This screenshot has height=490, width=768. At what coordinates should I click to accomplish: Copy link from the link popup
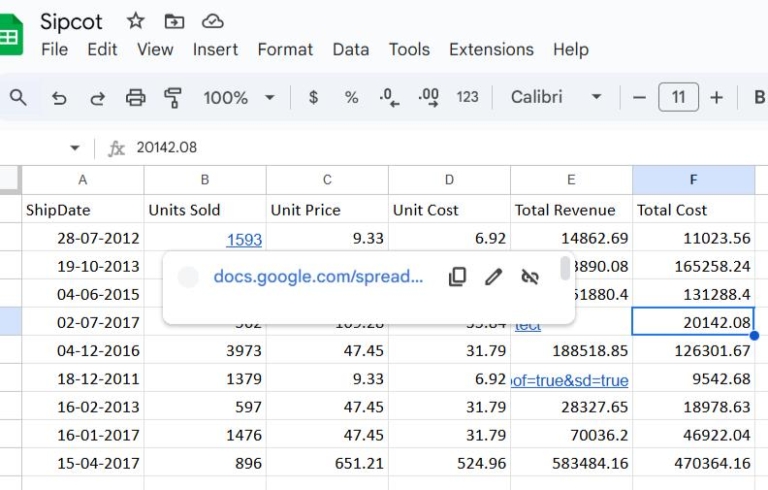[x=457, y=277]
